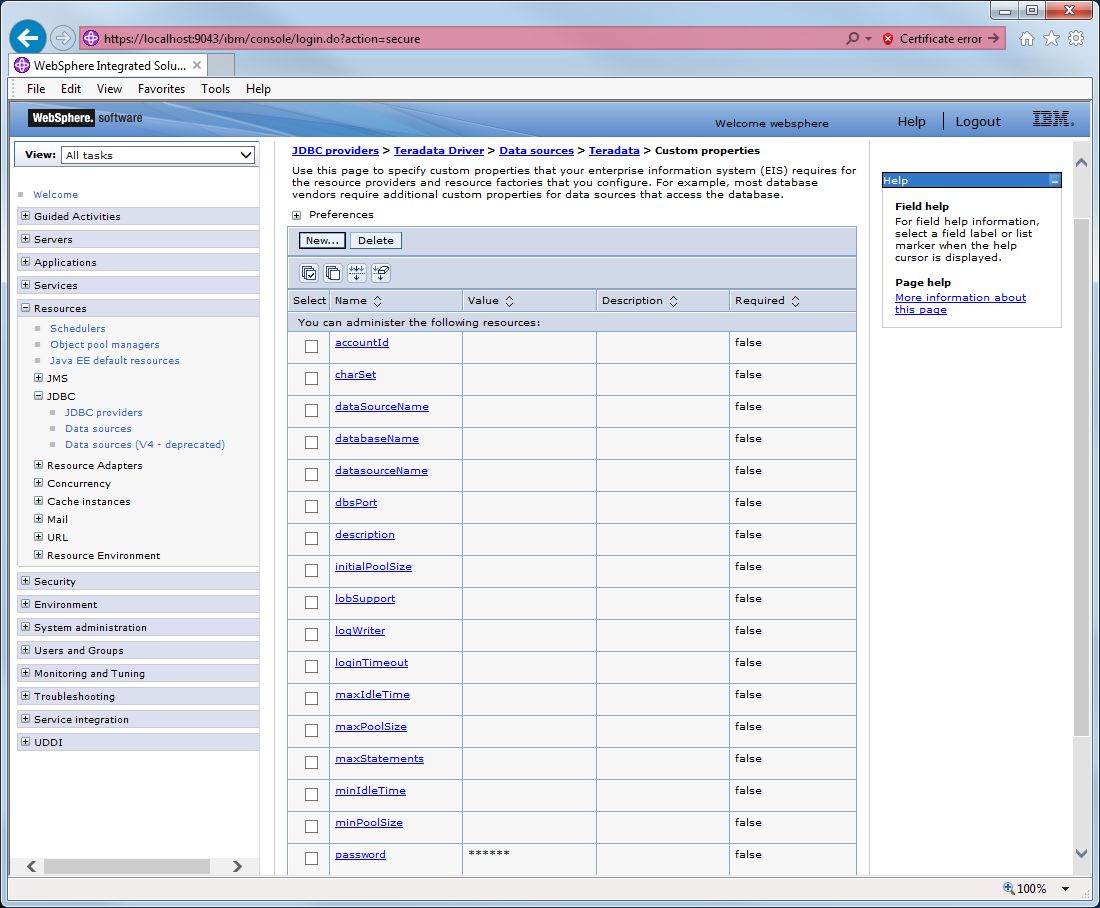The width and height of the screenshot is (1100, 908).
Task: Open More information about this page link
Action: [960, 303]
